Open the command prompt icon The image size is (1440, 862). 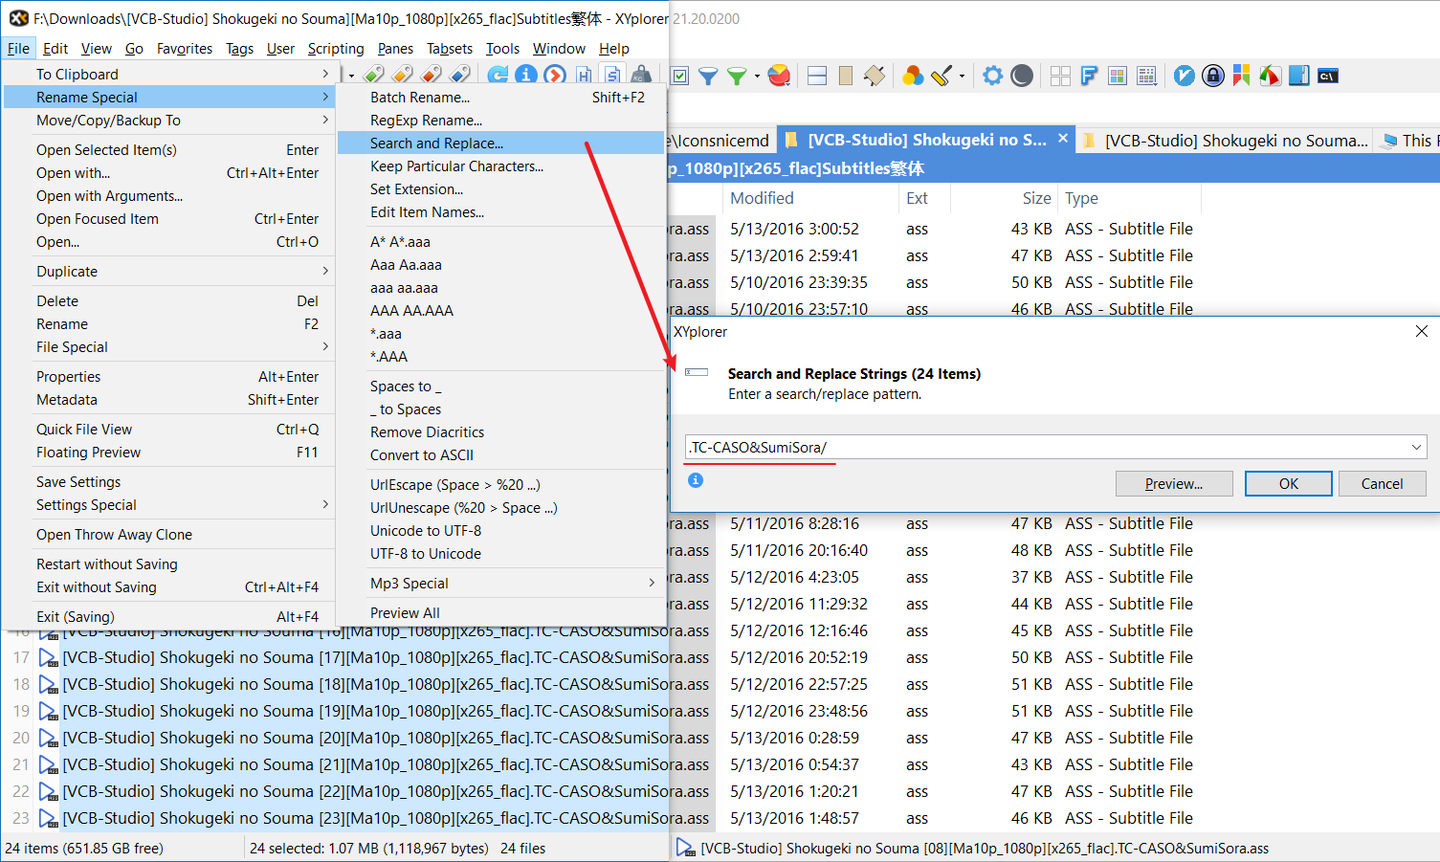click(1328, 76)
